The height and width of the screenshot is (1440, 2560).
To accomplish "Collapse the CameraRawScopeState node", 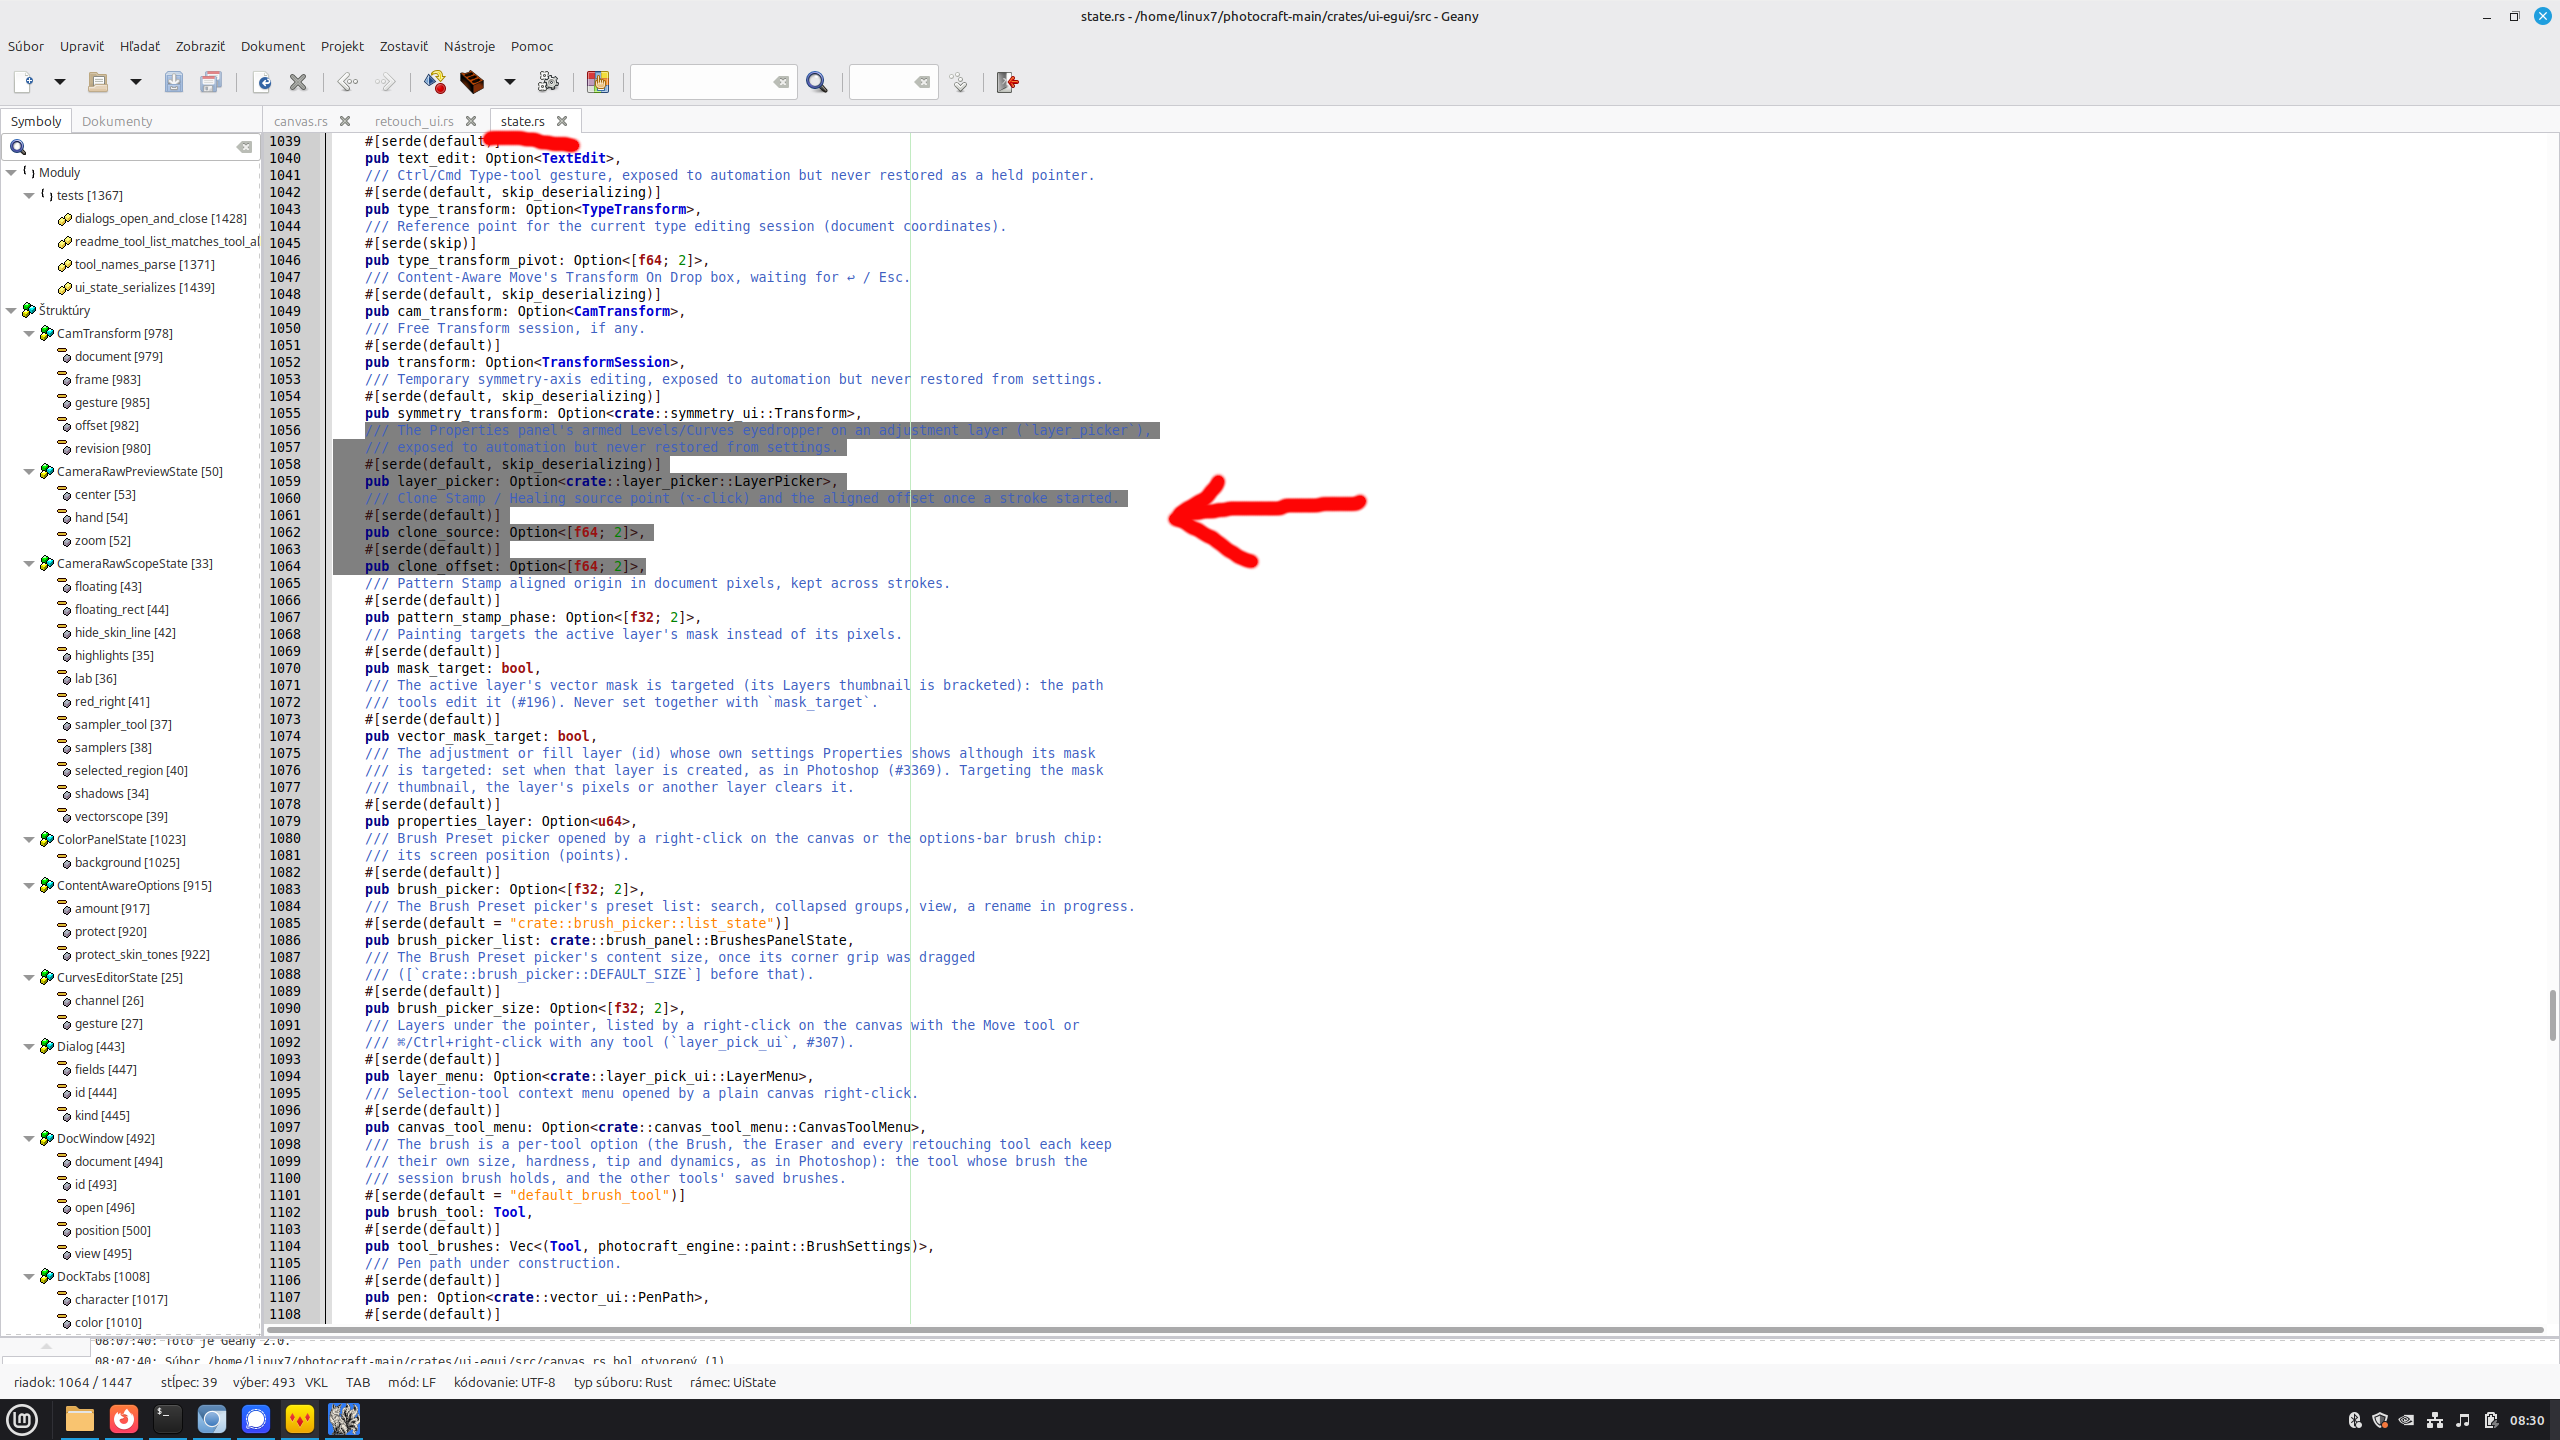I will pos(29,564).
